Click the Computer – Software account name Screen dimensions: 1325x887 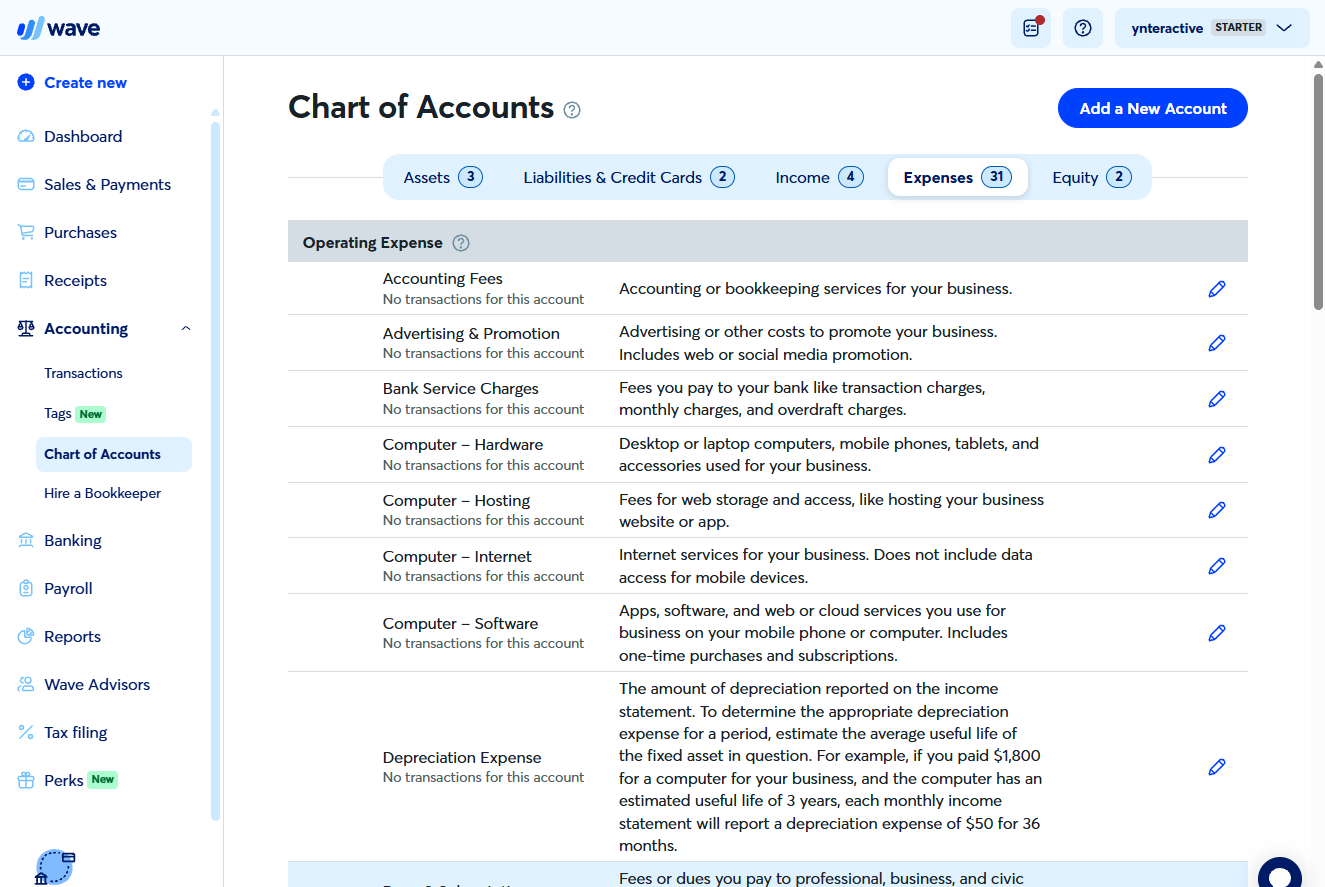(x=460, y=624)
